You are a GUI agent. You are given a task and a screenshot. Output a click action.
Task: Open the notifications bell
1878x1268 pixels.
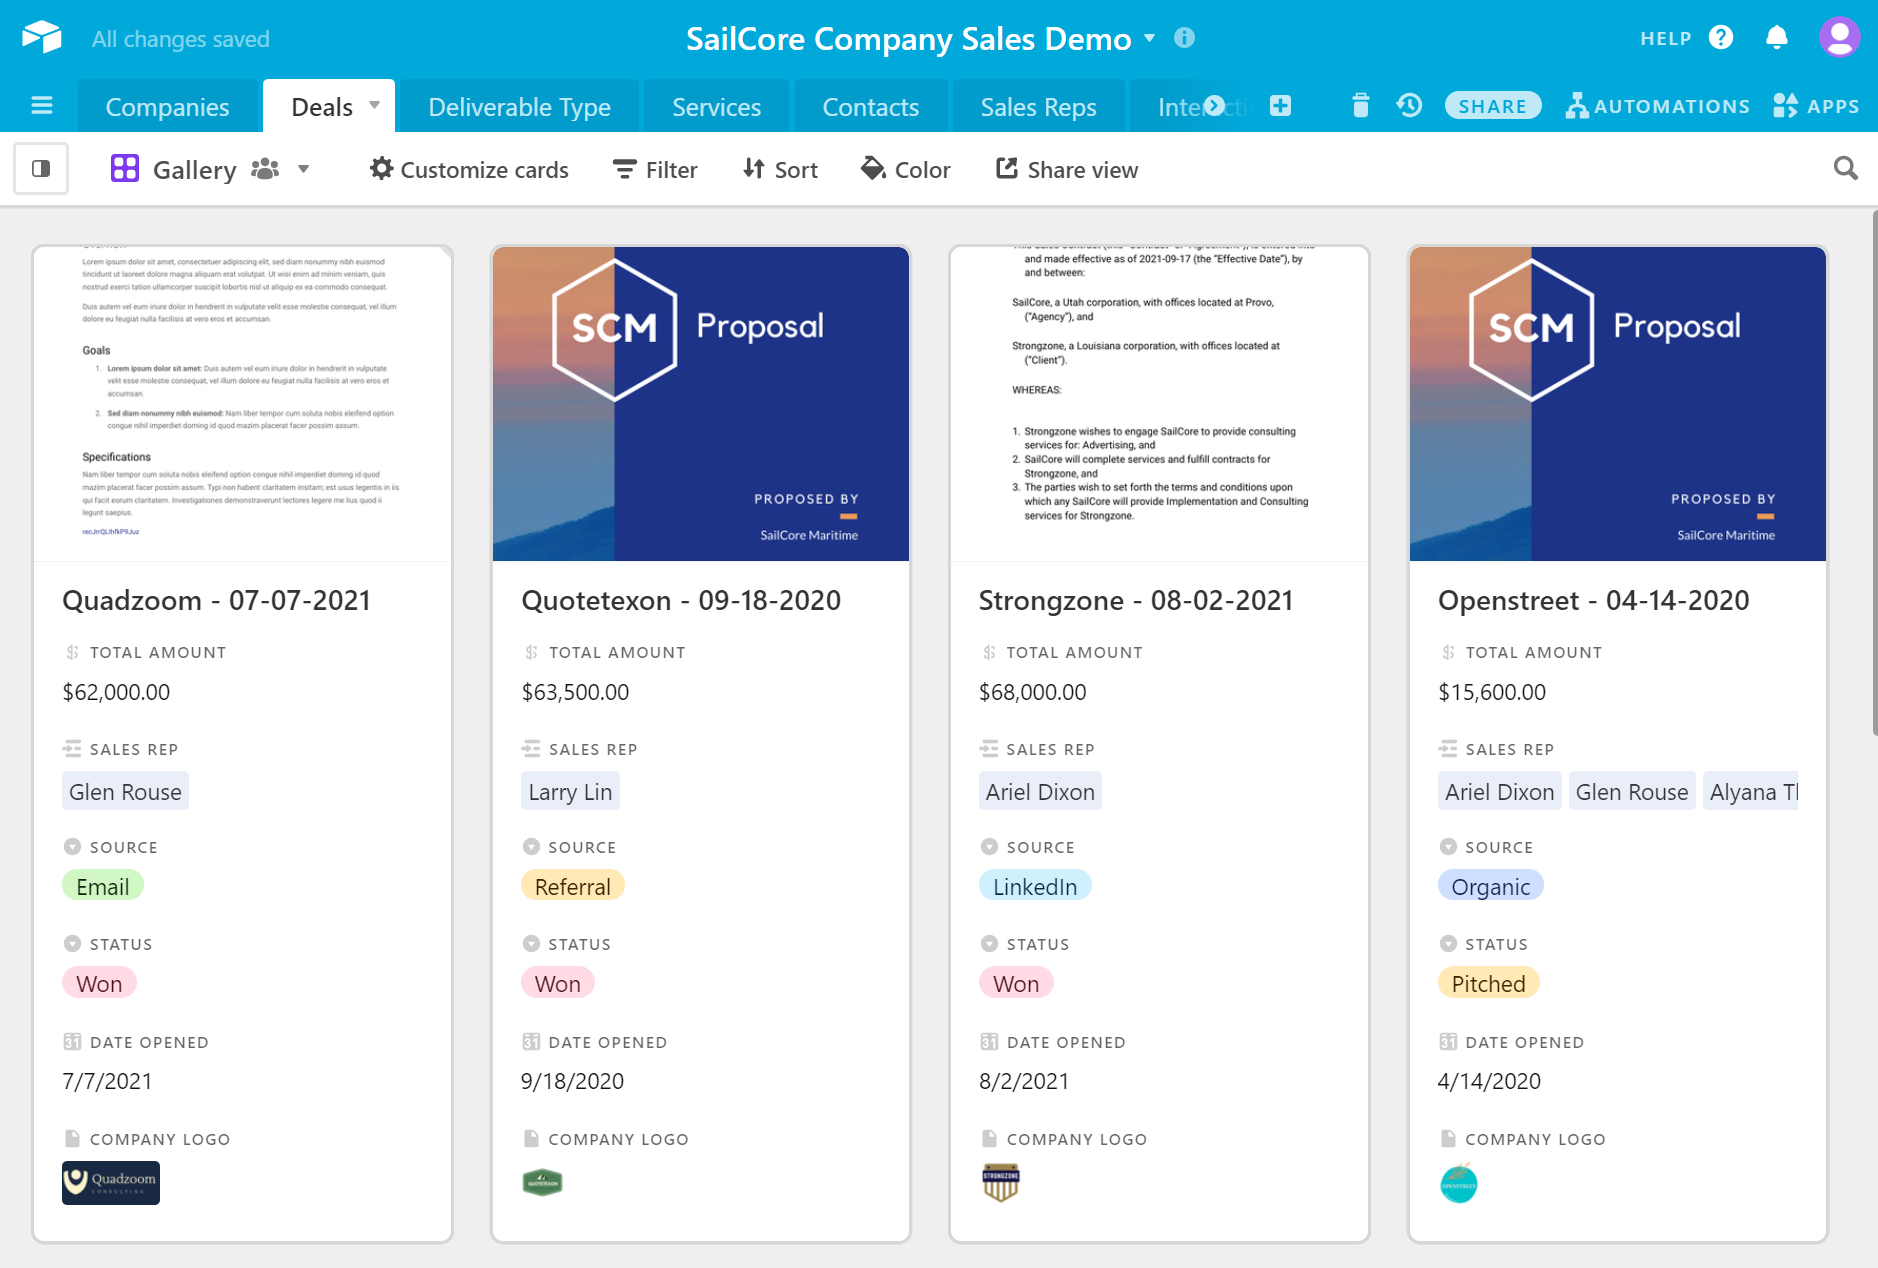[x=1776, y=38]
